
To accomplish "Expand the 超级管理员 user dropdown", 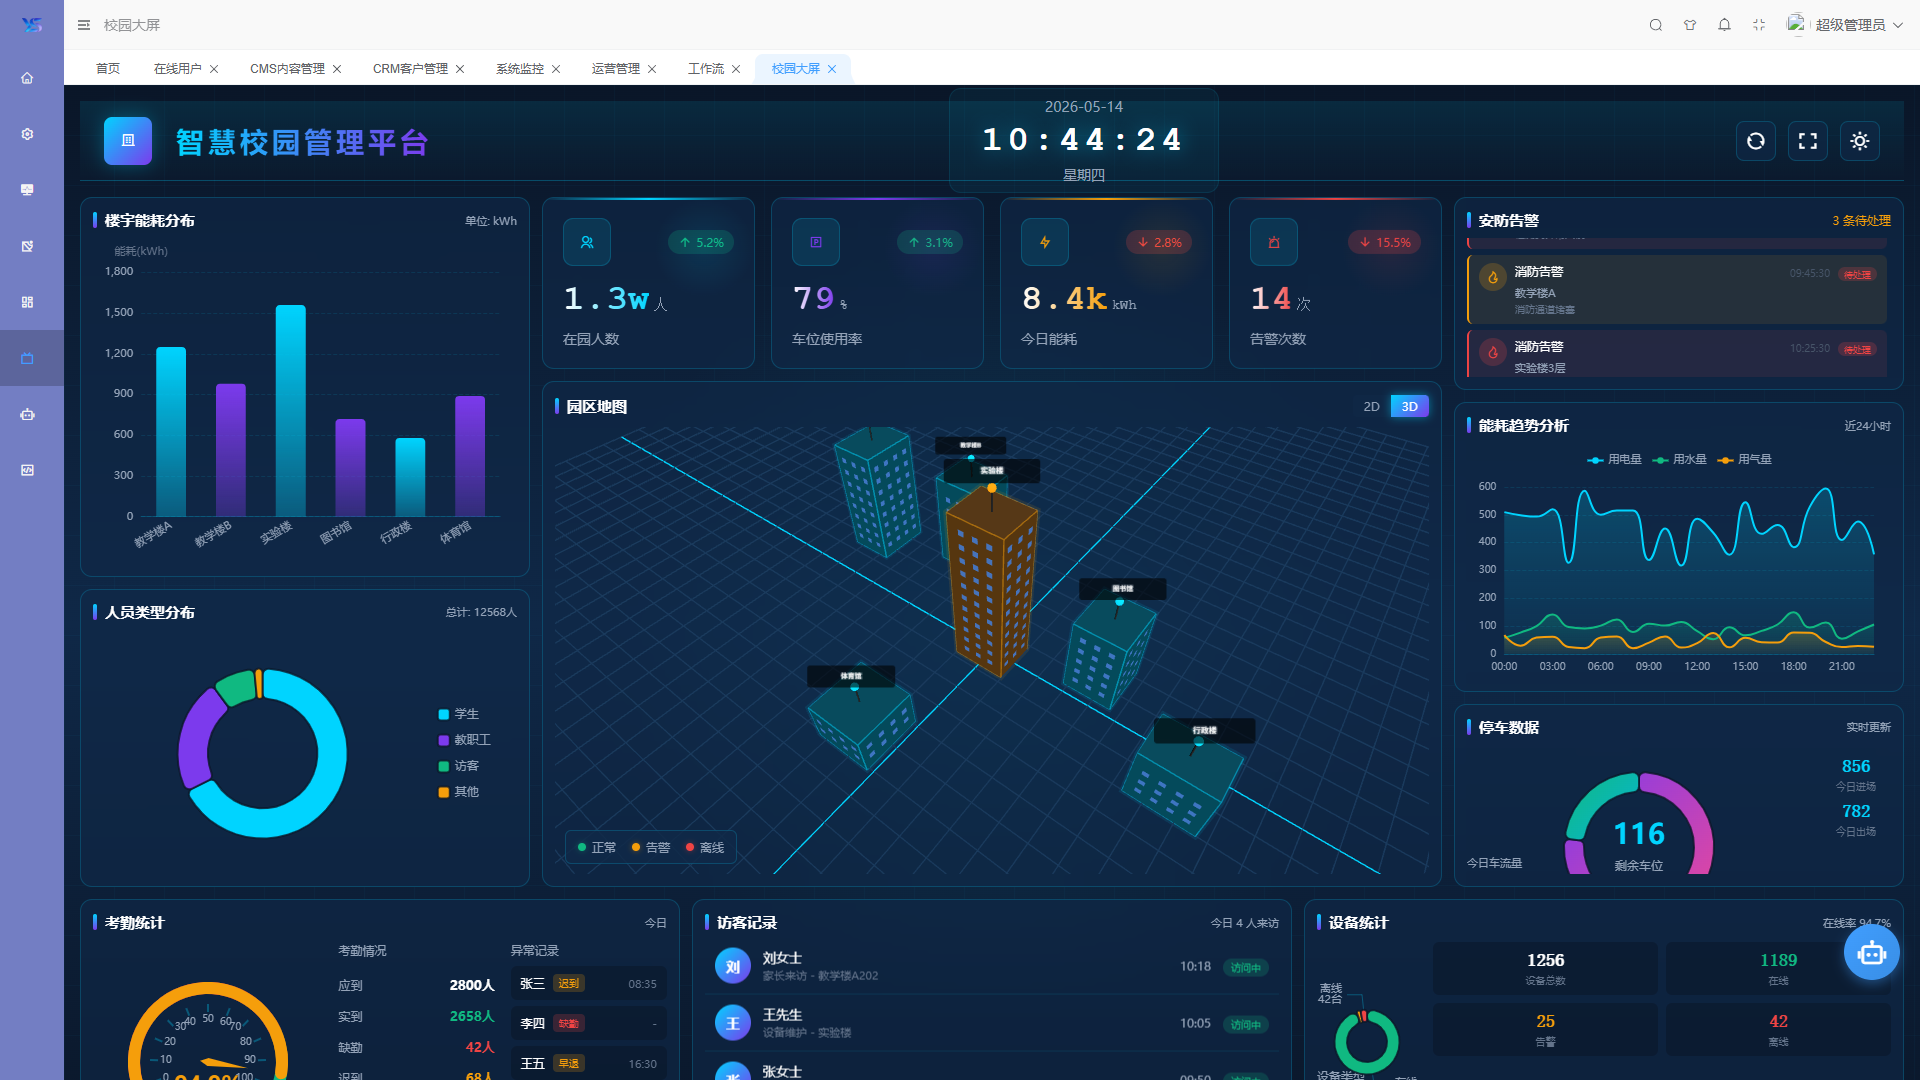I will point(1858,25).
